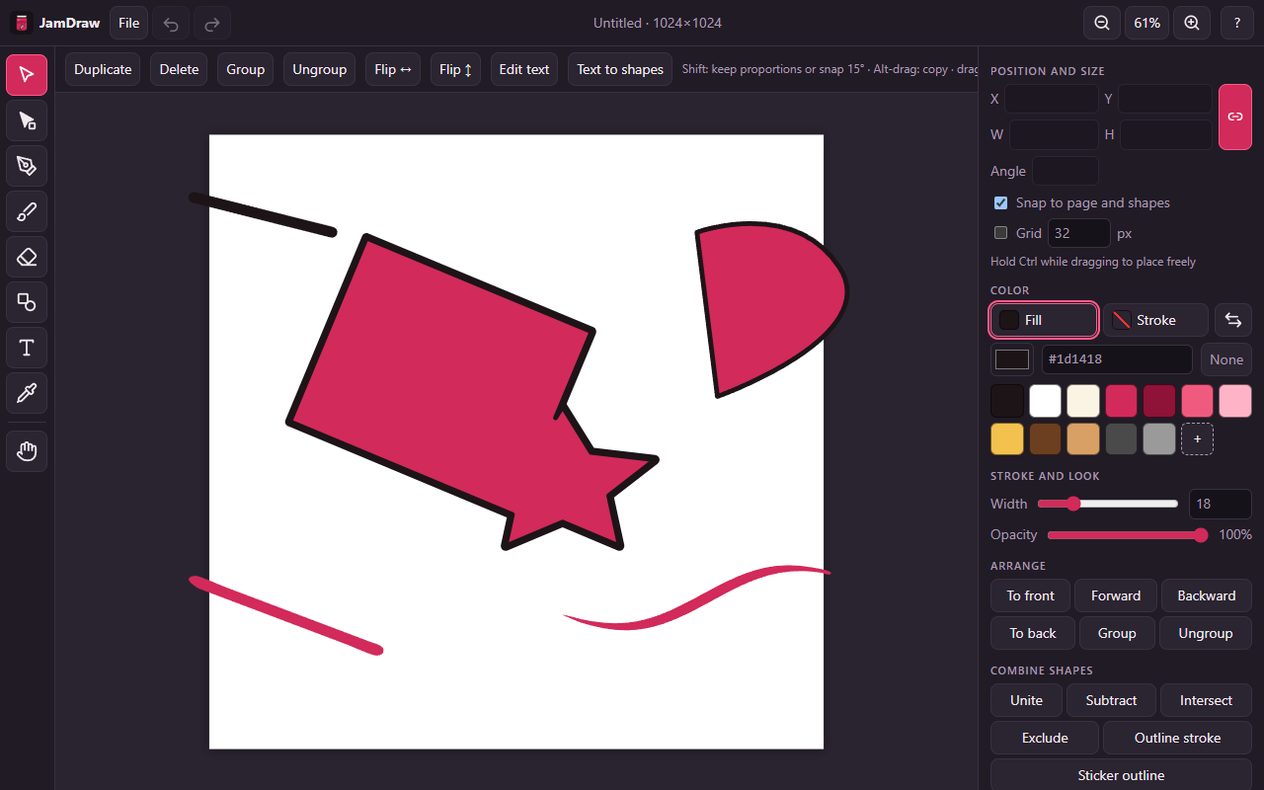1264x790 pixels.
Task: Choose the dark brown swatch
Action: [1045, 439]
